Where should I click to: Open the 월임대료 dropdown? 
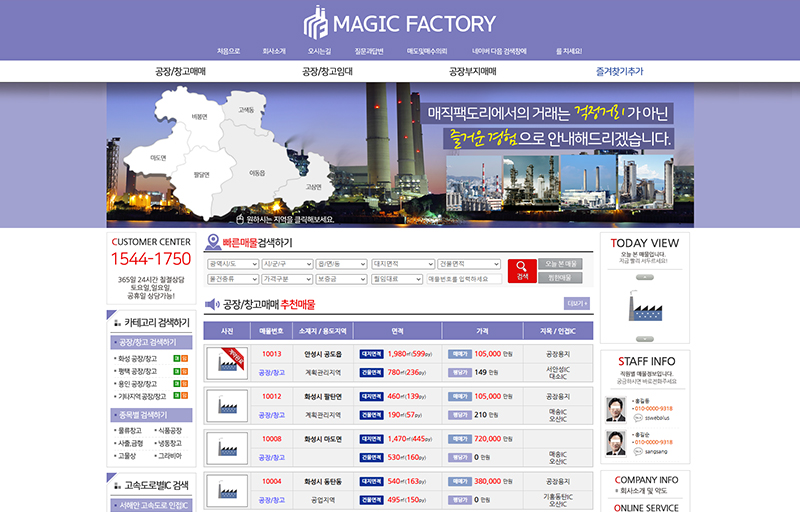(397, 279)
